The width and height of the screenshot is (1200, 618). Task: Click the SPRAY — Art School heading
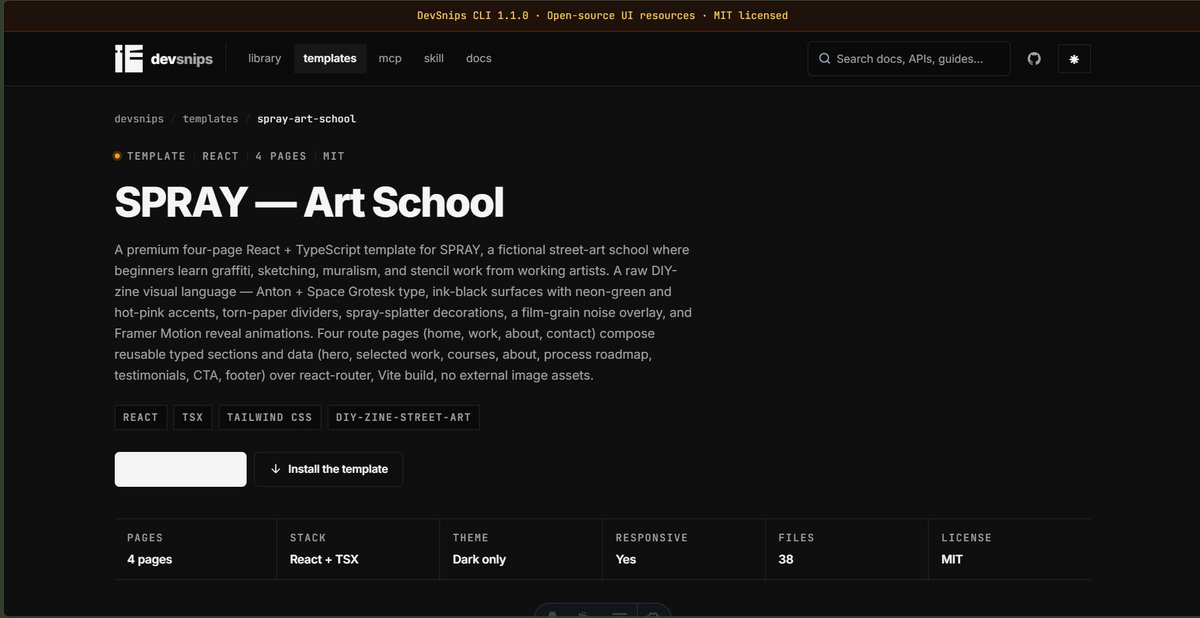coord(310,203)
